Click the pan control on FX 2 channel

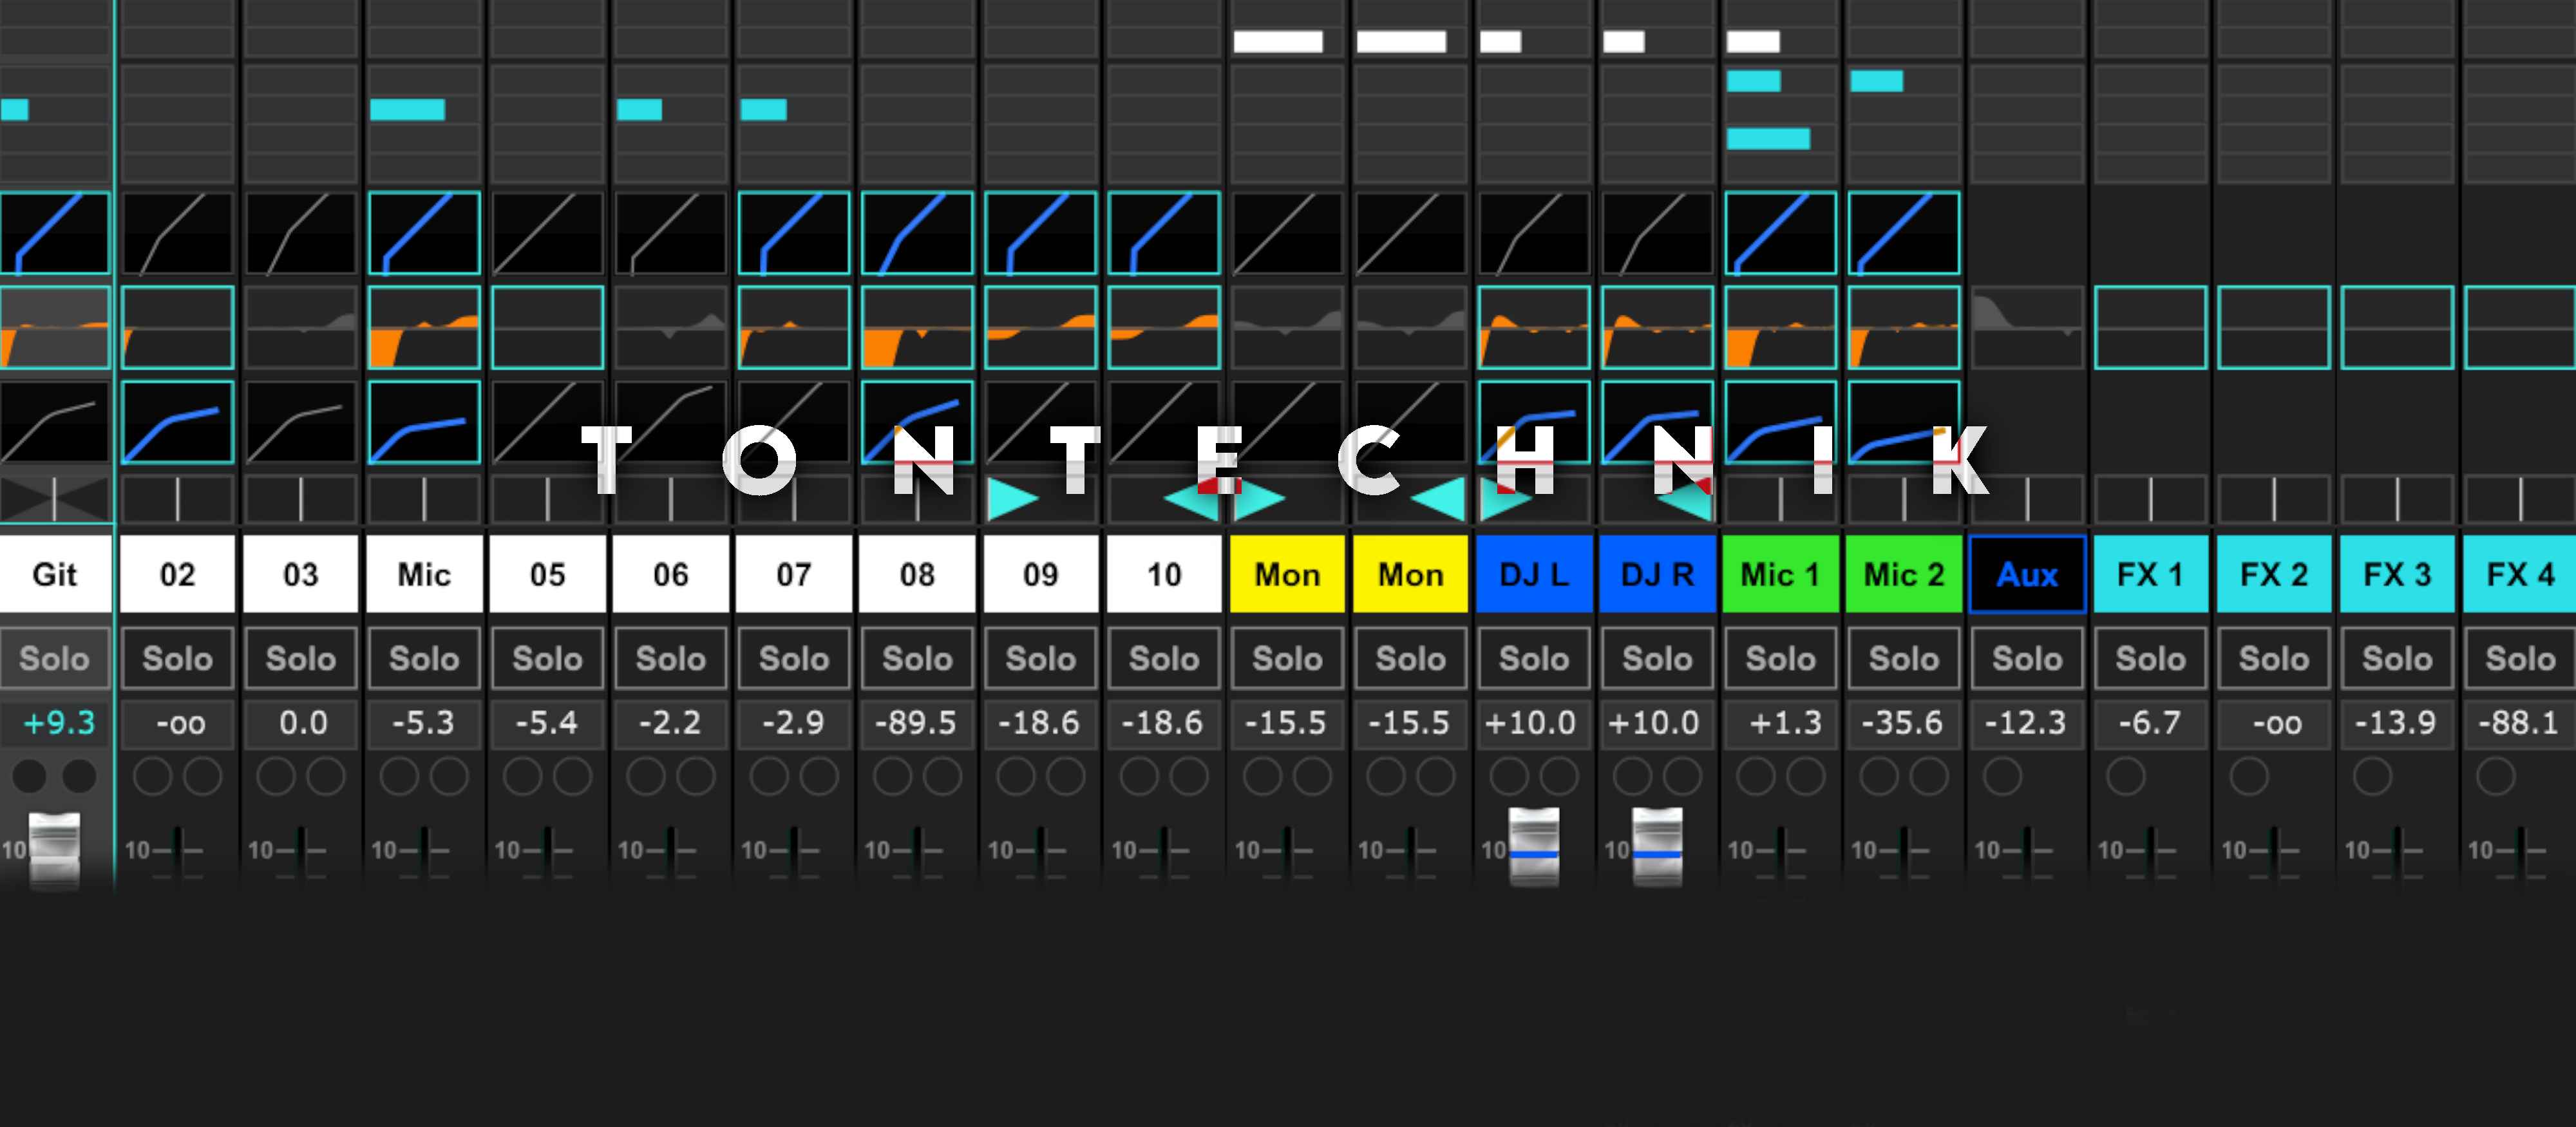tap(2274, 499)
